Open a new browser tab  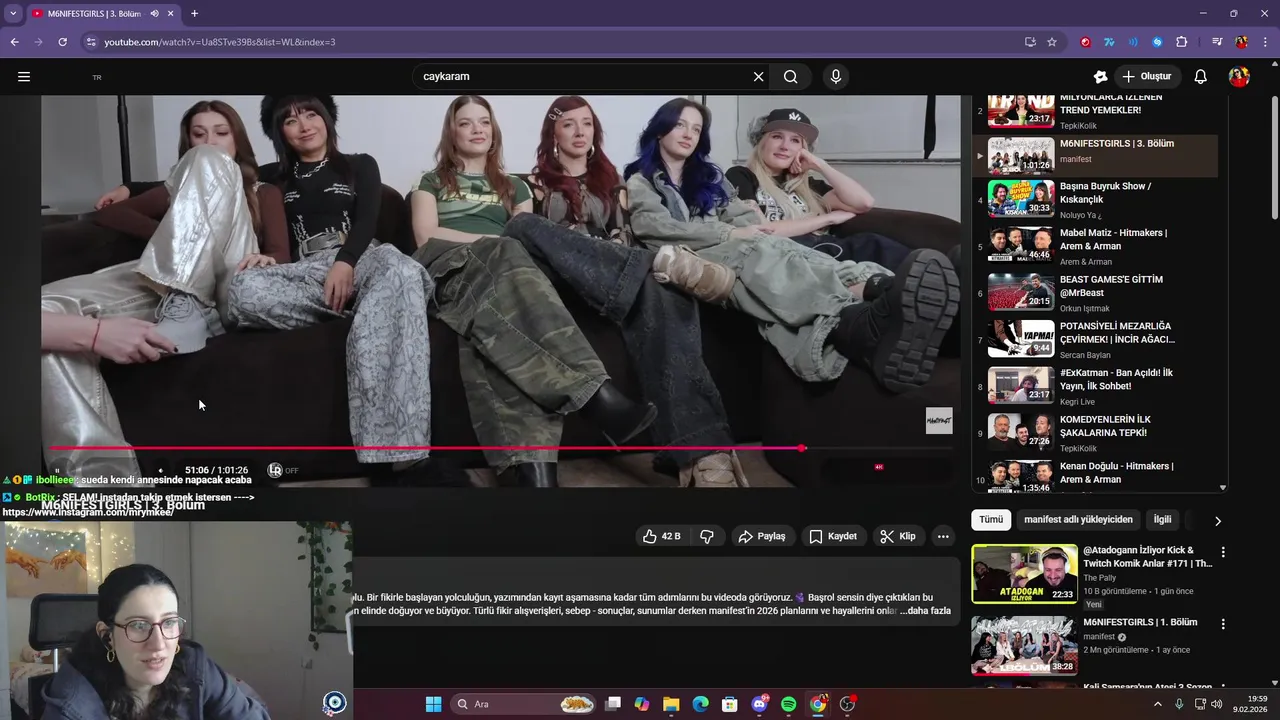[194, 13]
